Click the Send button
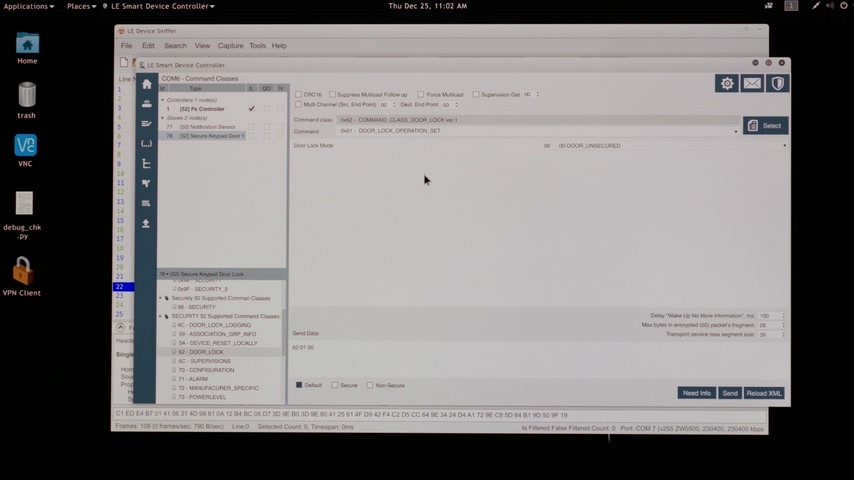 [730, 393]
